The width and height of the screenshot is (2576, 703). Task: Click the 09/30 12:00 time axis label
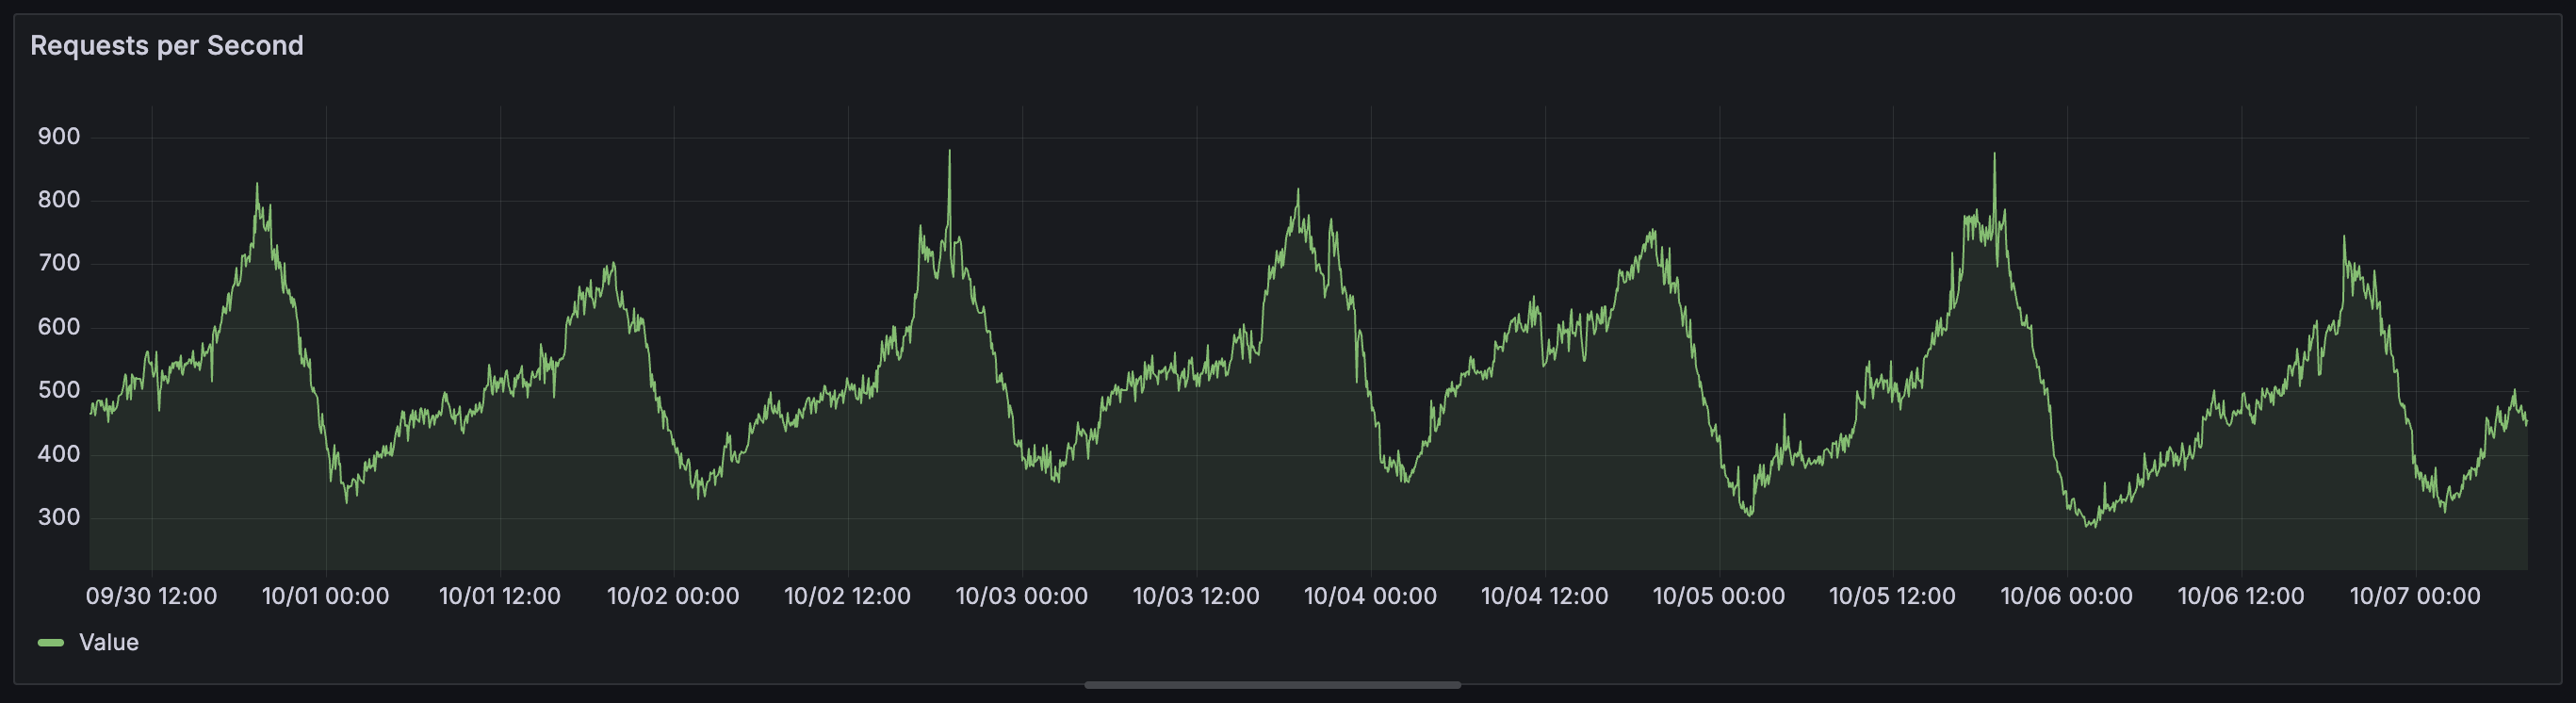(151, 597)
